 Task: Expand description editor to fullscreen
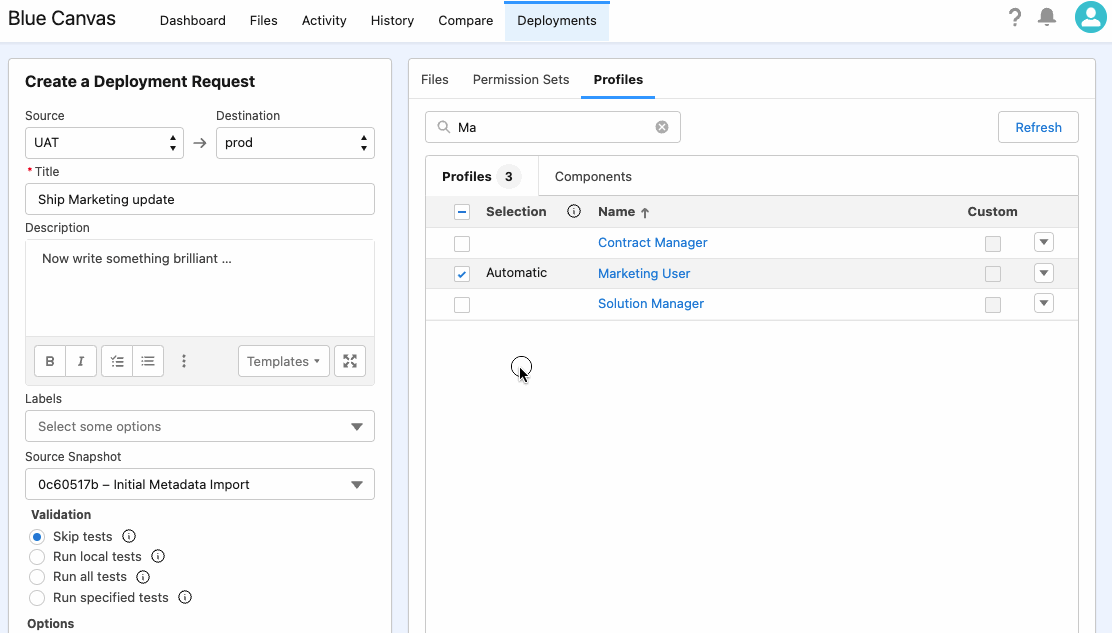tap(350, 362)
